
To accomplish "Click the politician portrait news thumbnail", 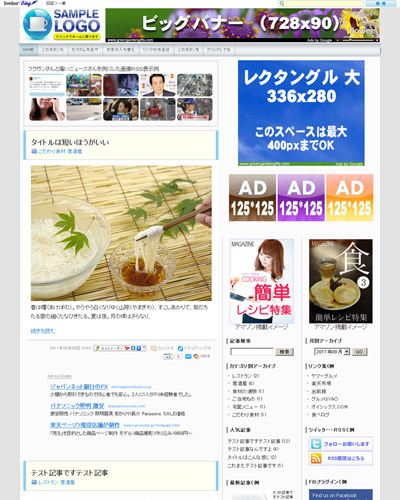I will (x=157, y=85).
